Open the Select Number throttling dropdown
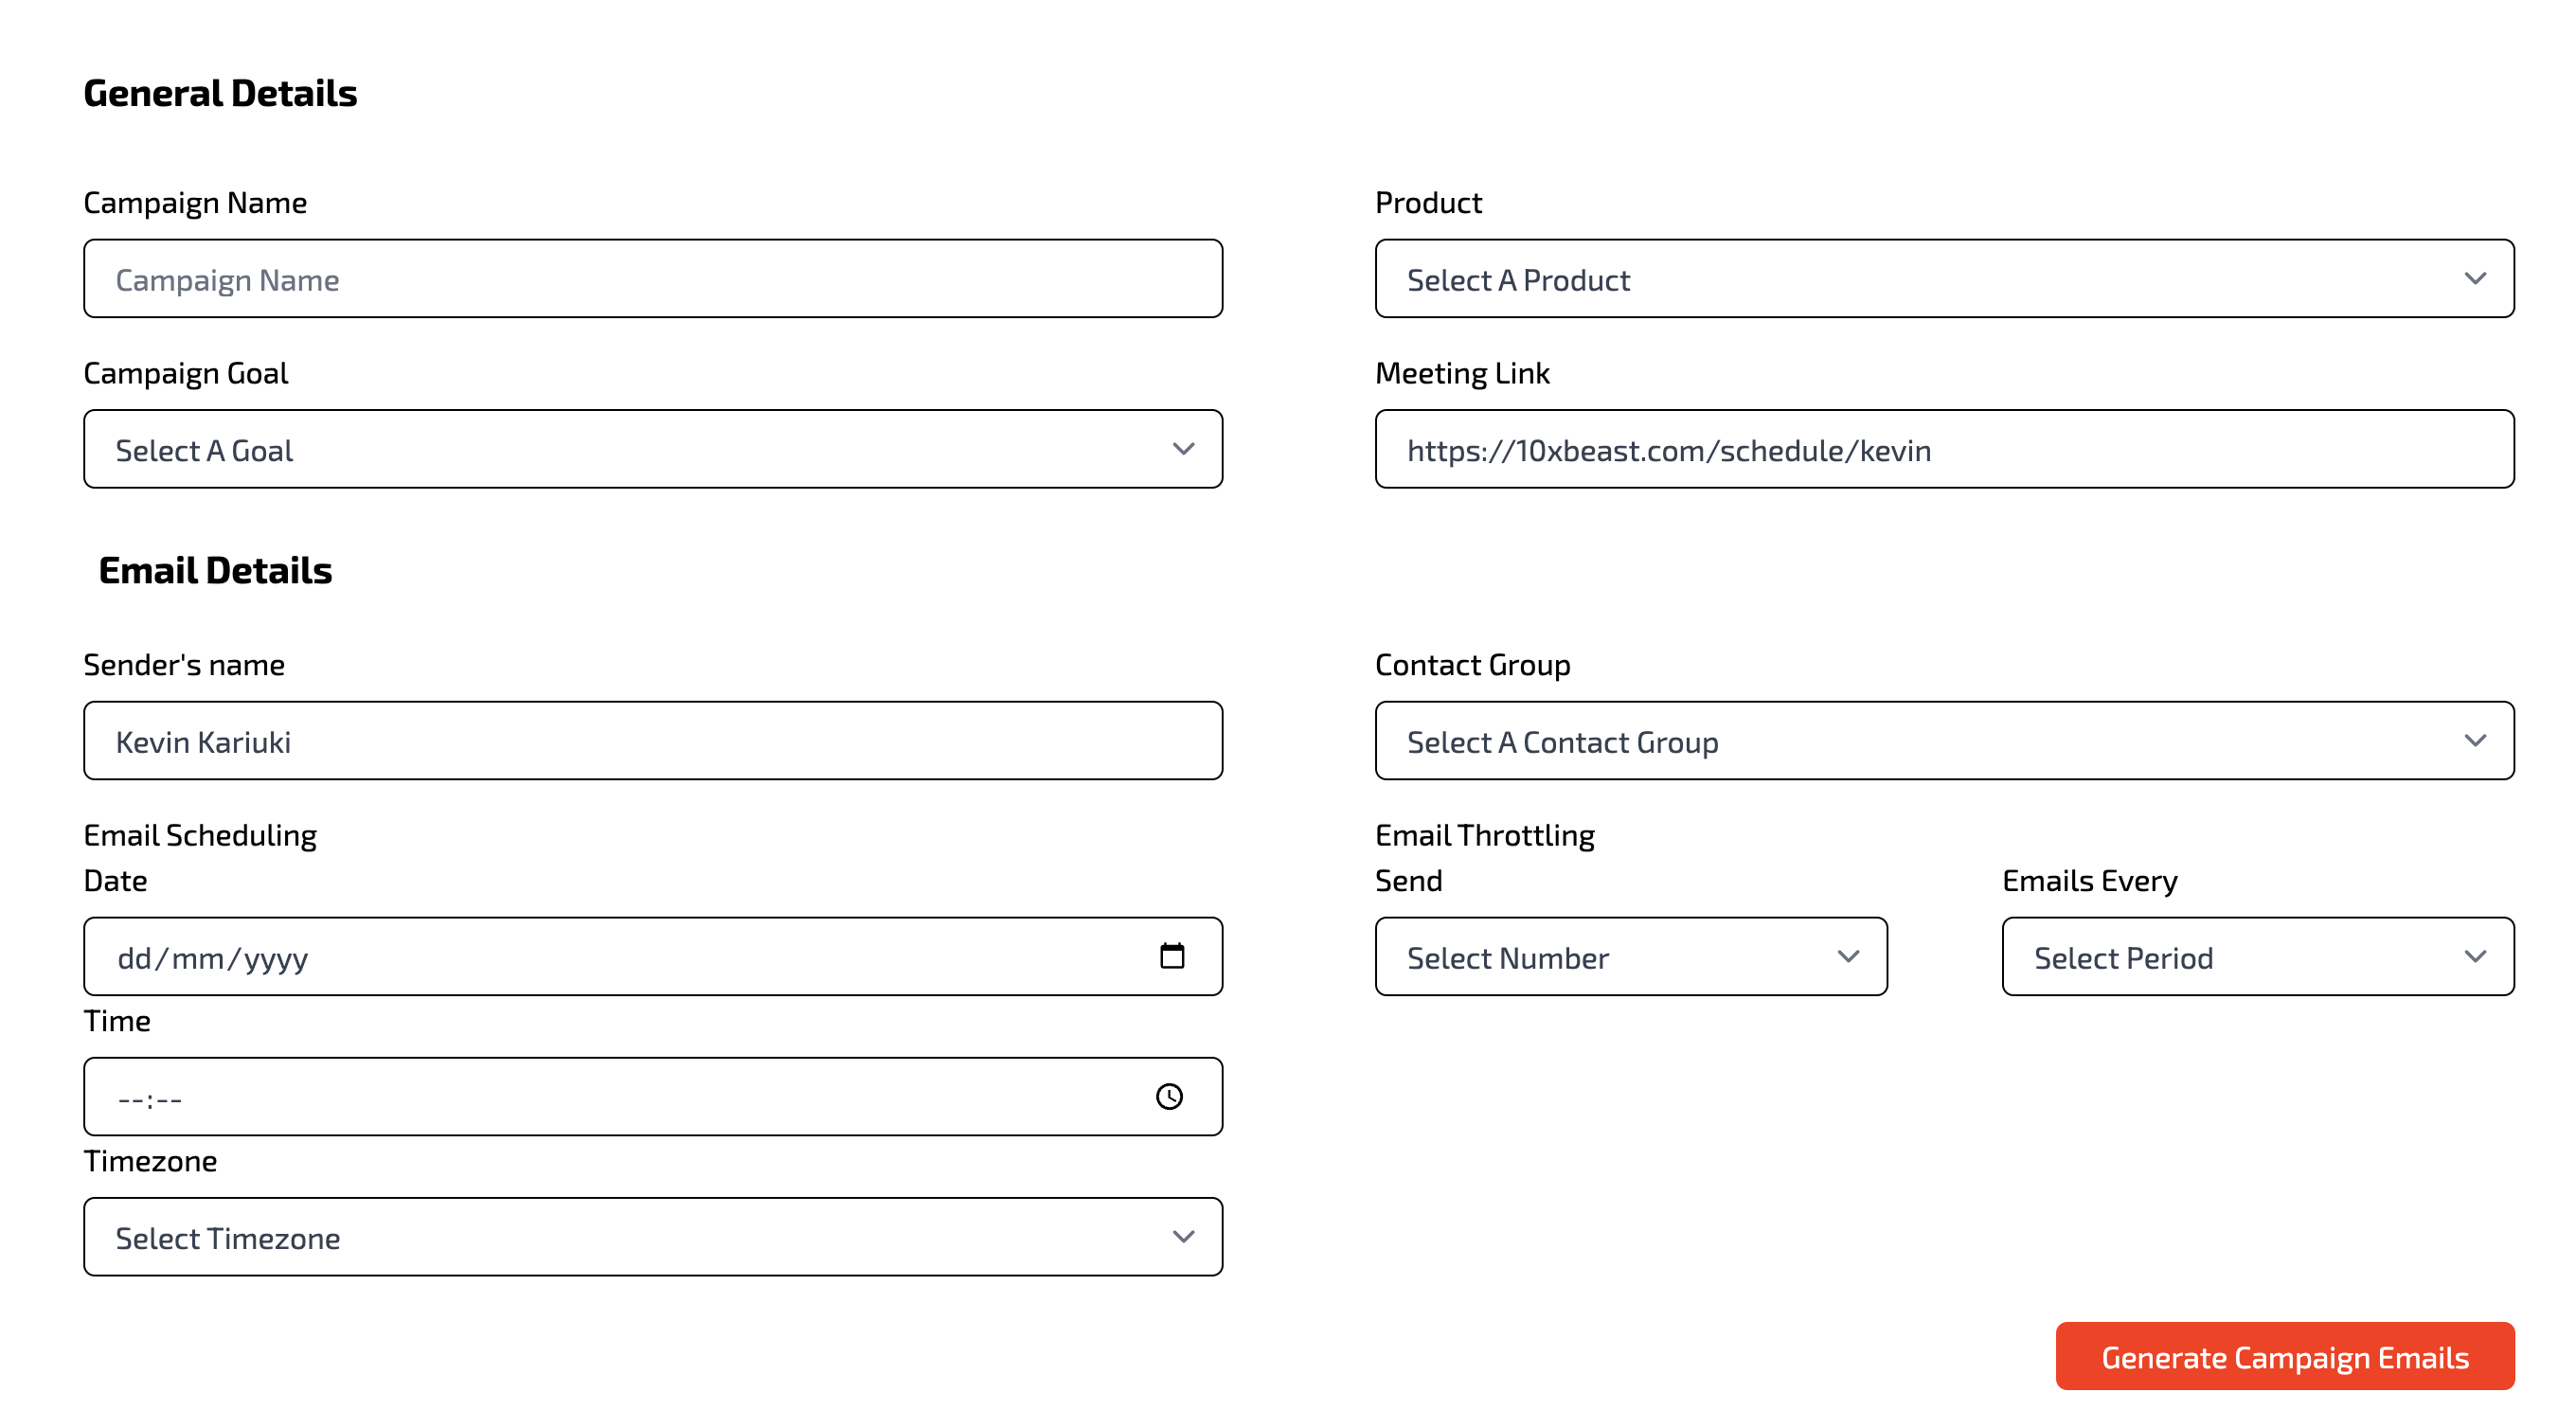This screenshot has width=2576, height=1428. pyautogui.click(x=1600, y=957)
